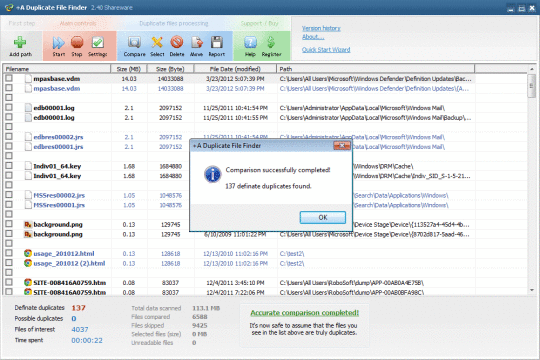Sort by Path column header

(x=376, y=69)
